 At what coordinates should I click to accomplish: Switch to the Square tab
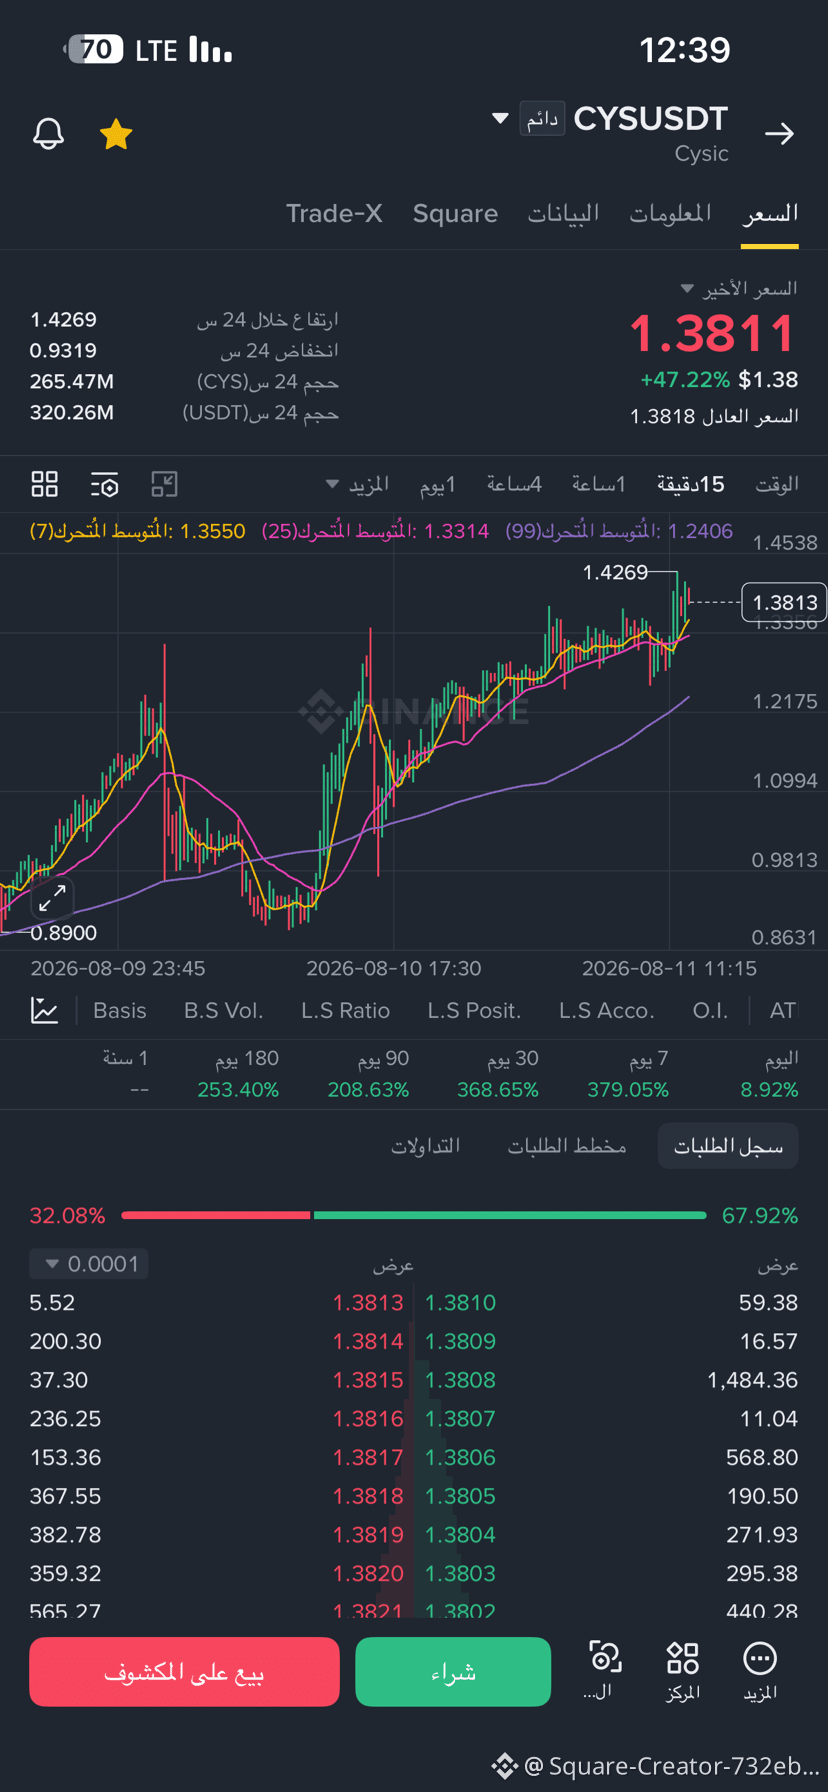pyautogui.click(x=455, y=213)
